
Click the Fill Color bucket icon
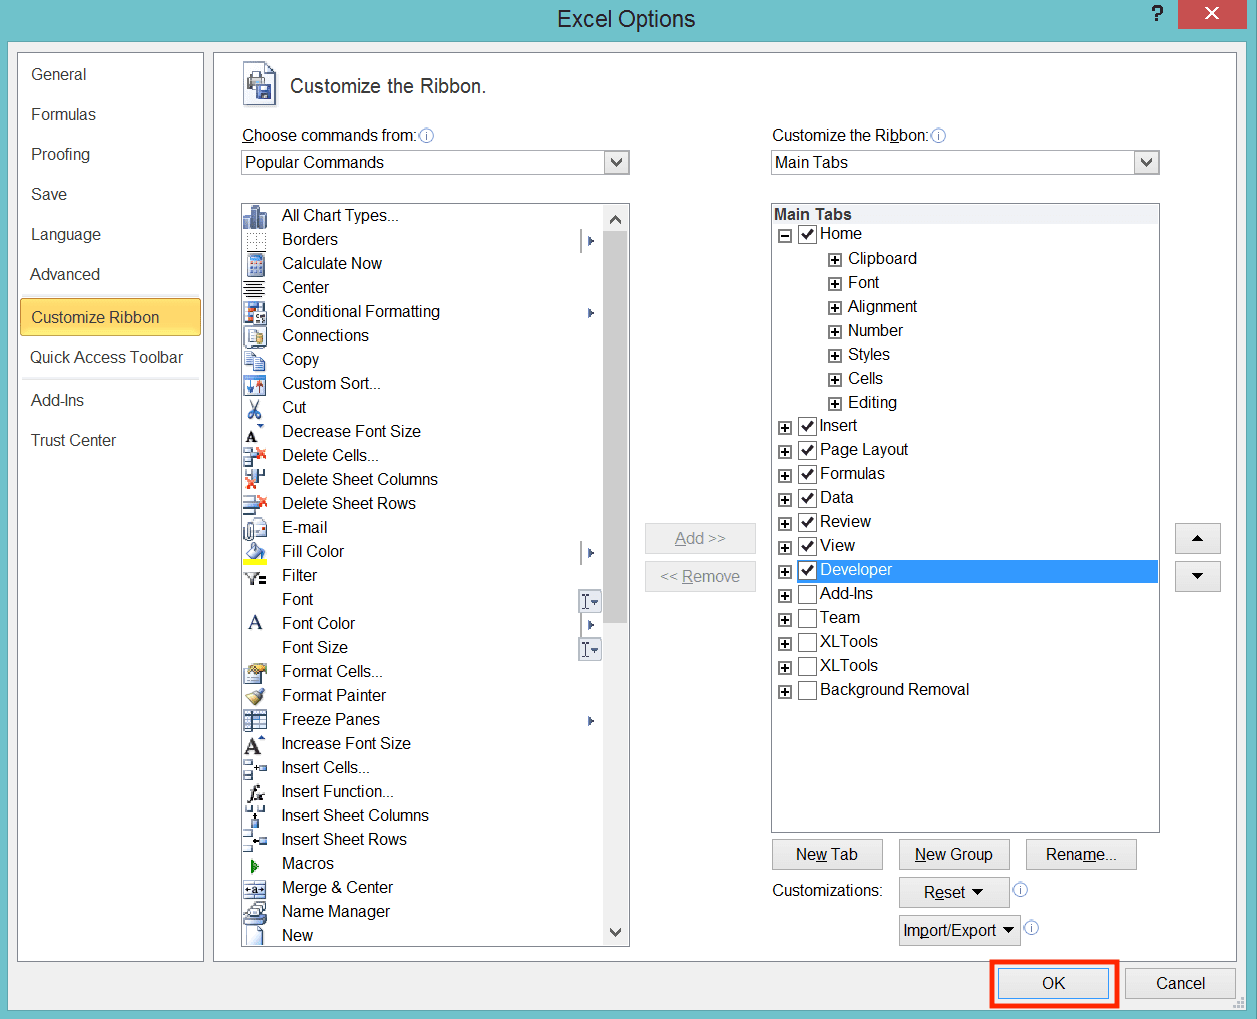point(255,553)
